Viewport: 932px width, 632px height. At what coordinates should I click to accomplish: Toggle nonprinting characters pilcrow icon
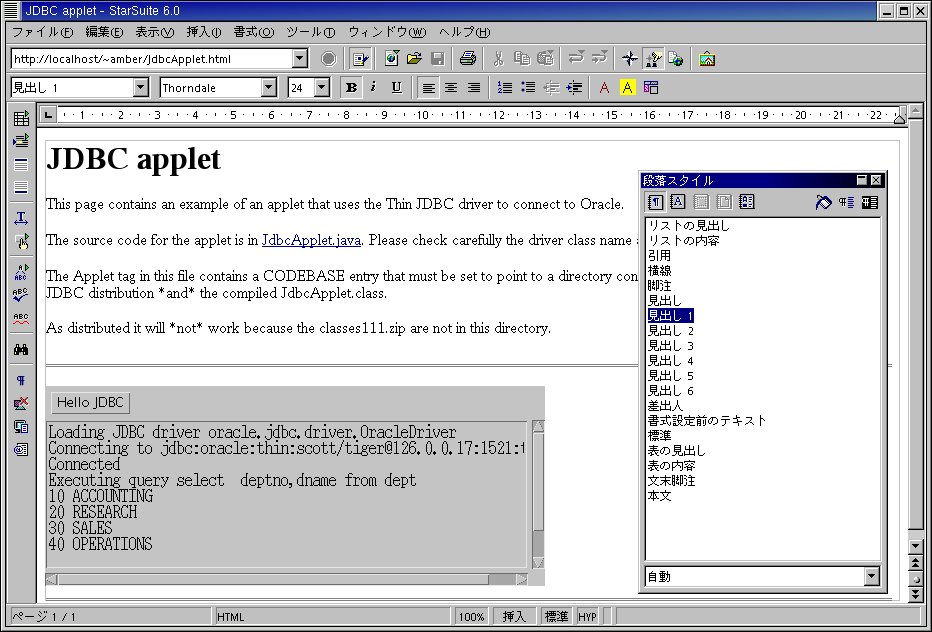pos(21,381)
